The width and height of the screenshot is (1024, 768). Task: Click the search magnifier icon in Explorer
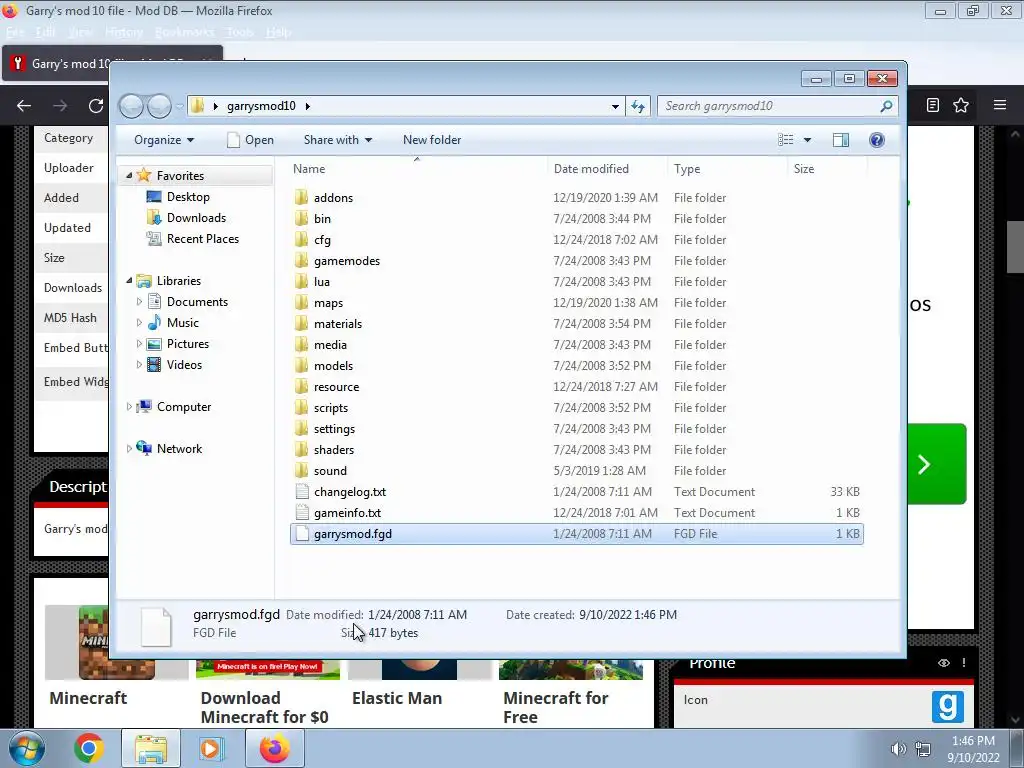(x=886, y=106)
